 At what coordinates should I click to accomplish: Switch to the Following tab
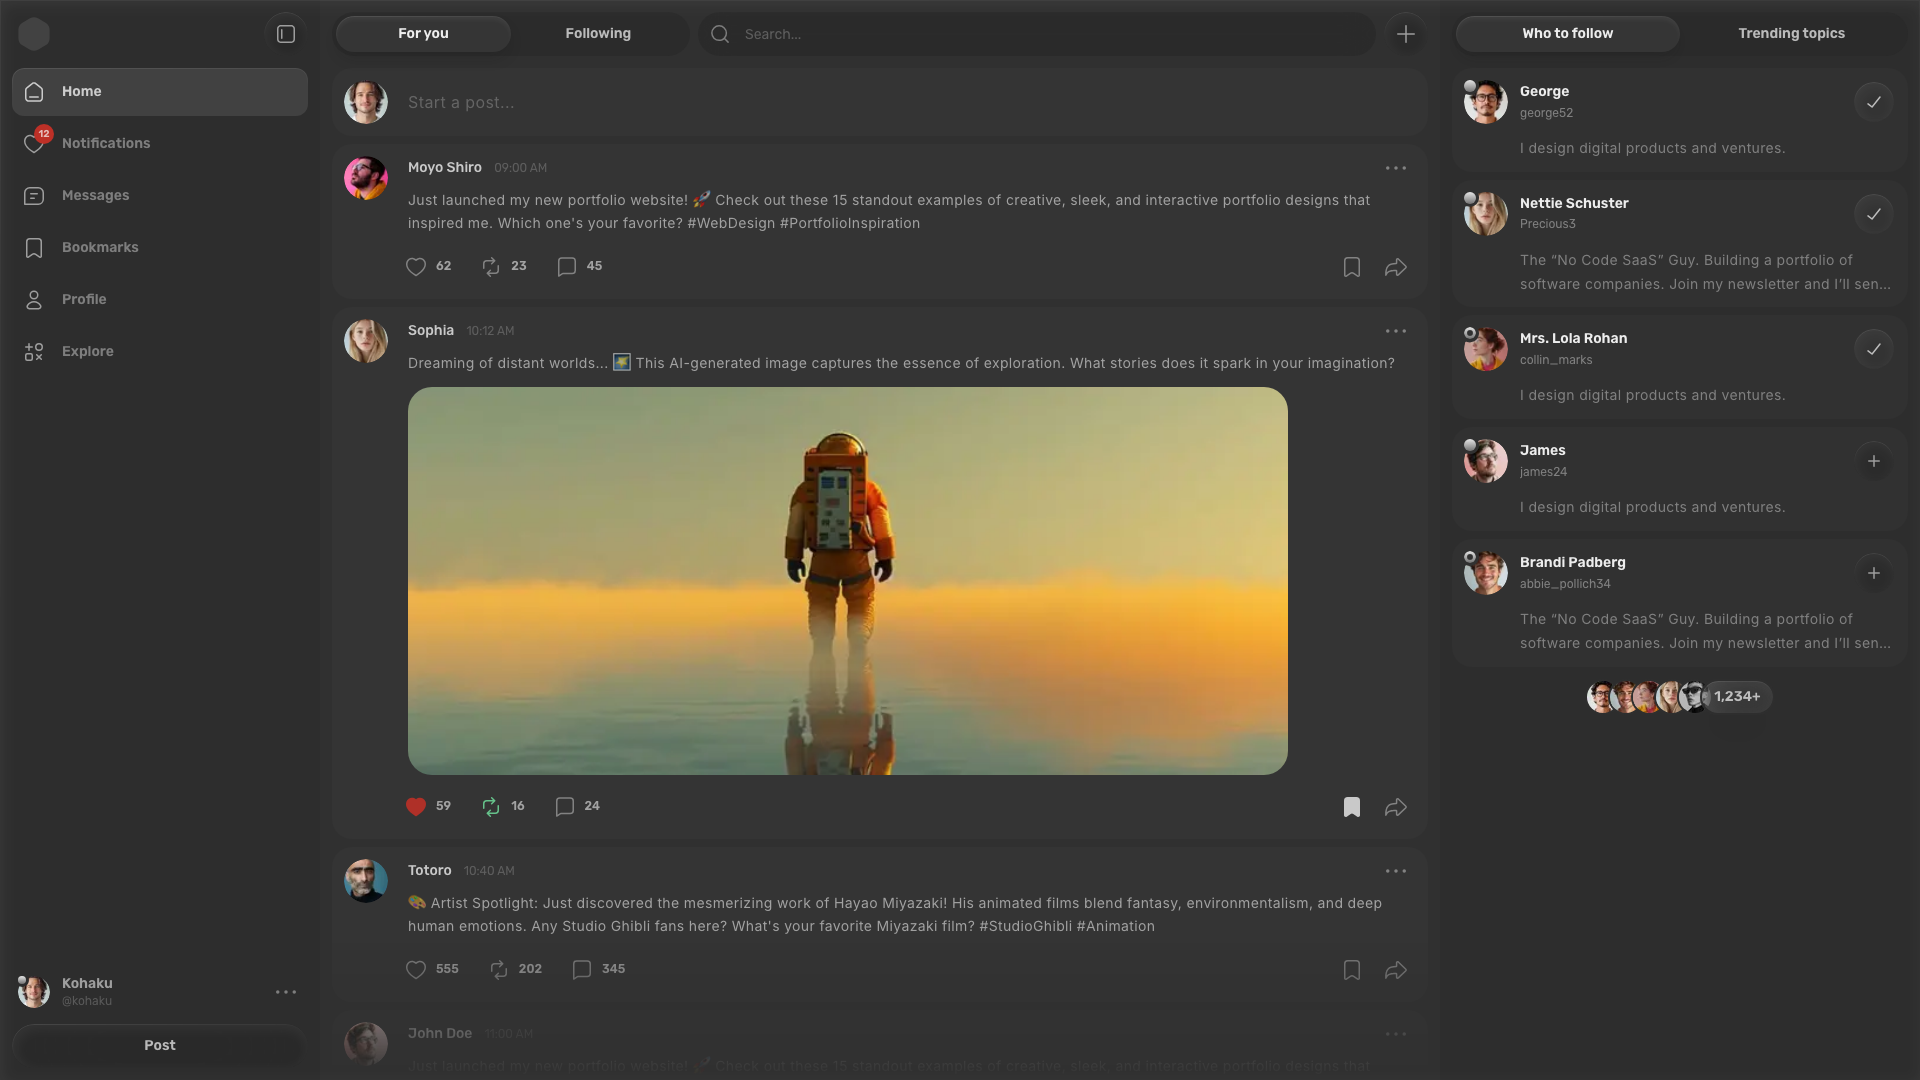[x=598, y=34]
